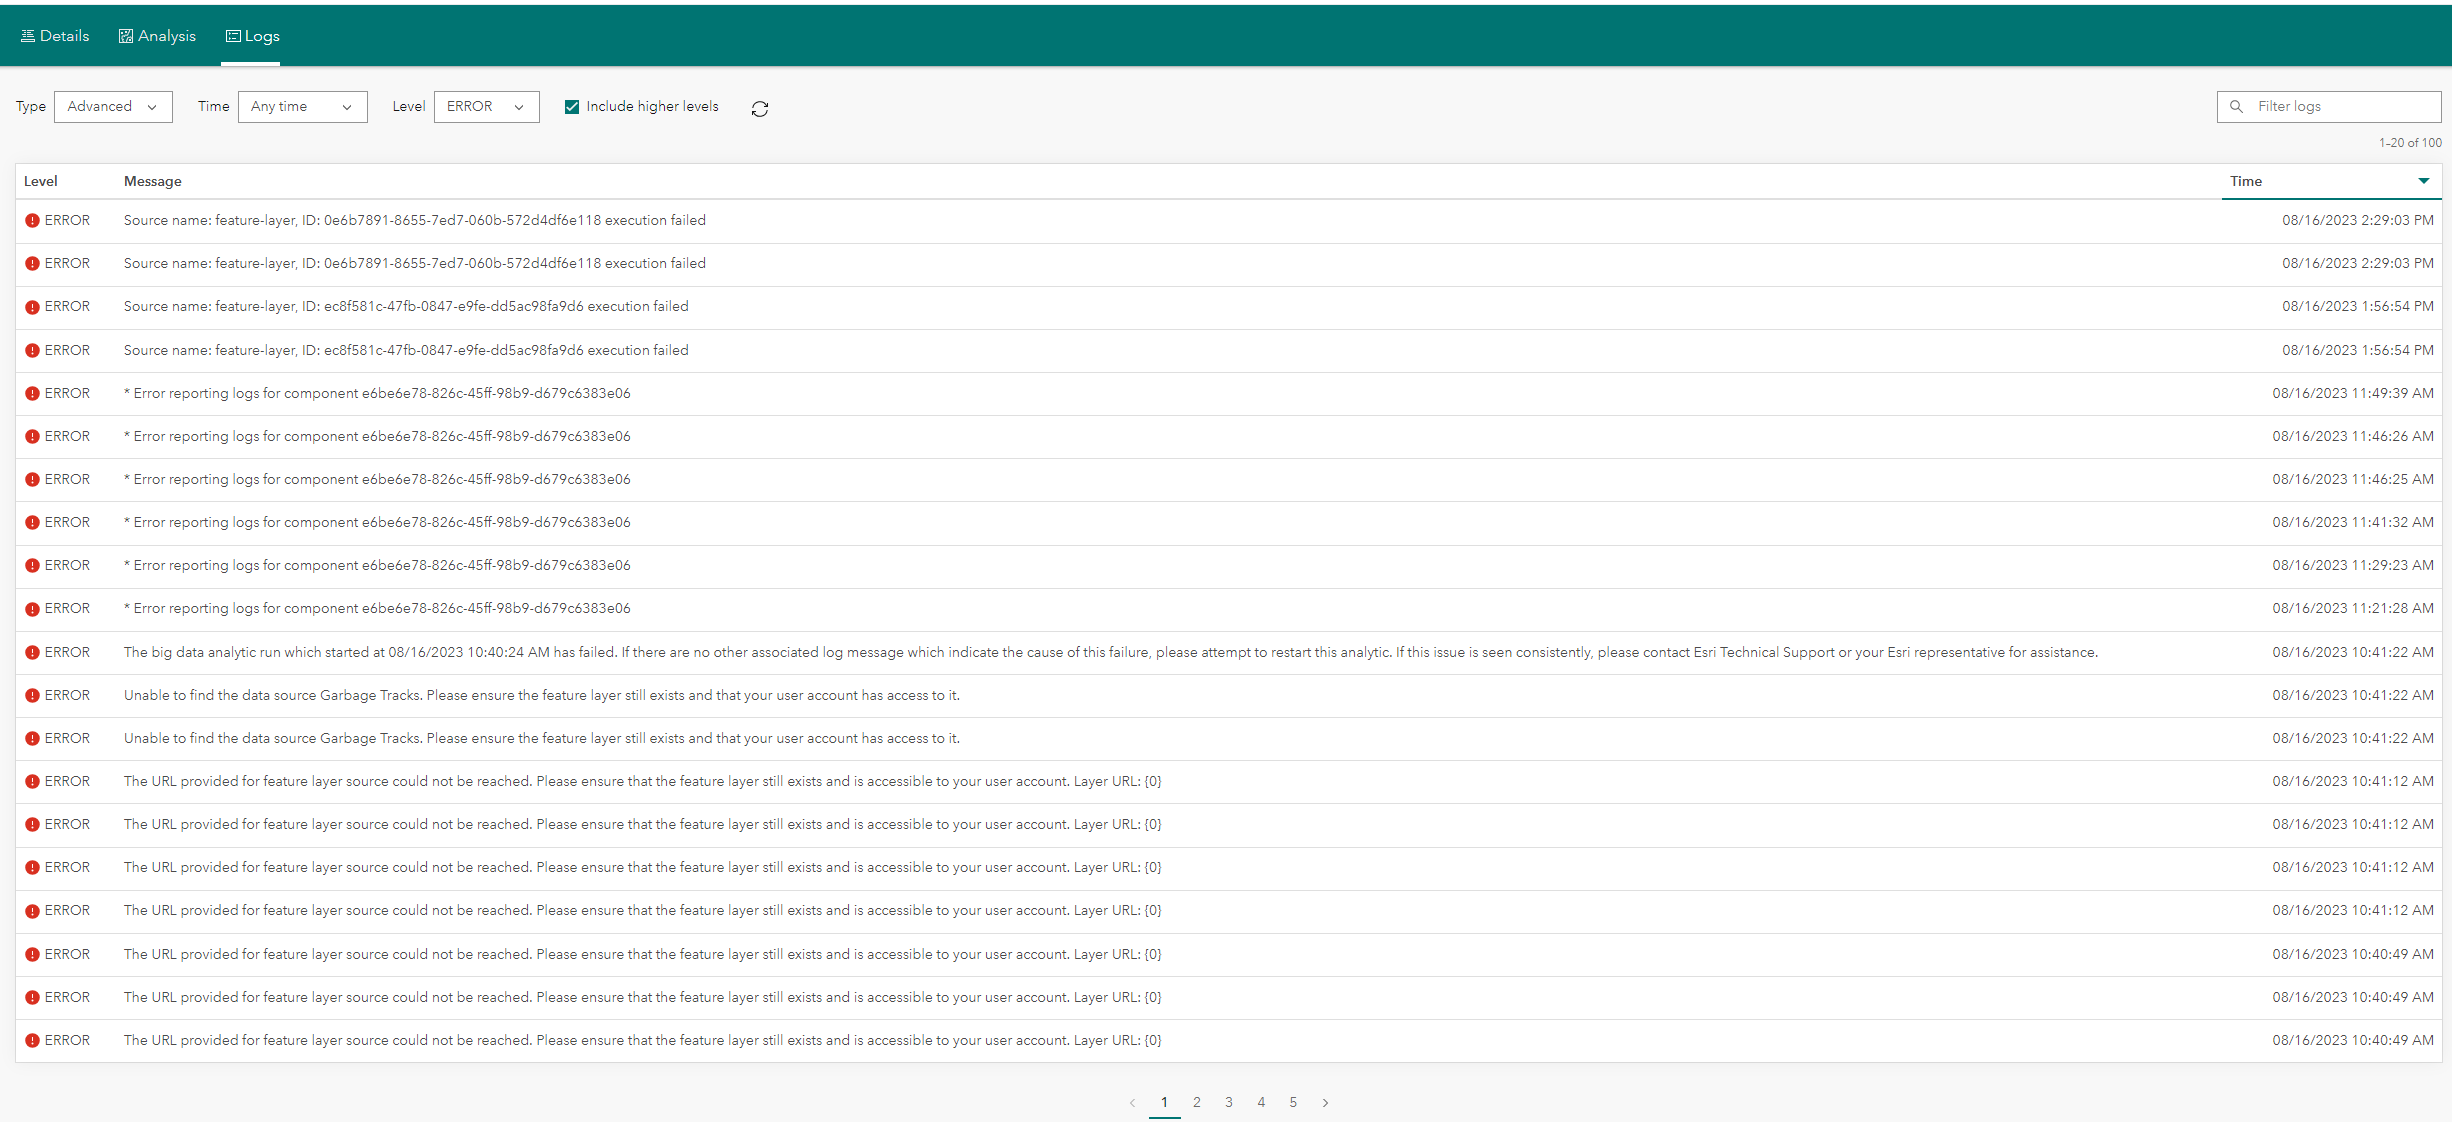
Task: Click the previous page chevron in pagination
Action: [x=1131, y=1103]
